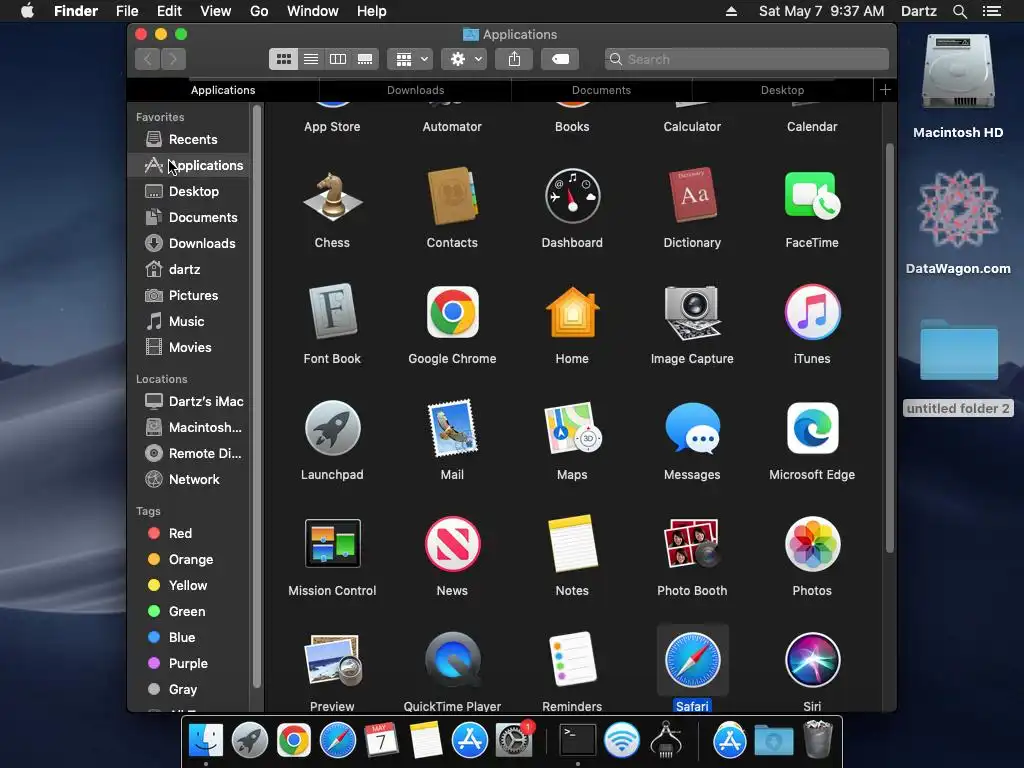Select the News app icon
The width and height of the screenshot is (1024, 768).
pyautogui.click(x=452, y=543)
